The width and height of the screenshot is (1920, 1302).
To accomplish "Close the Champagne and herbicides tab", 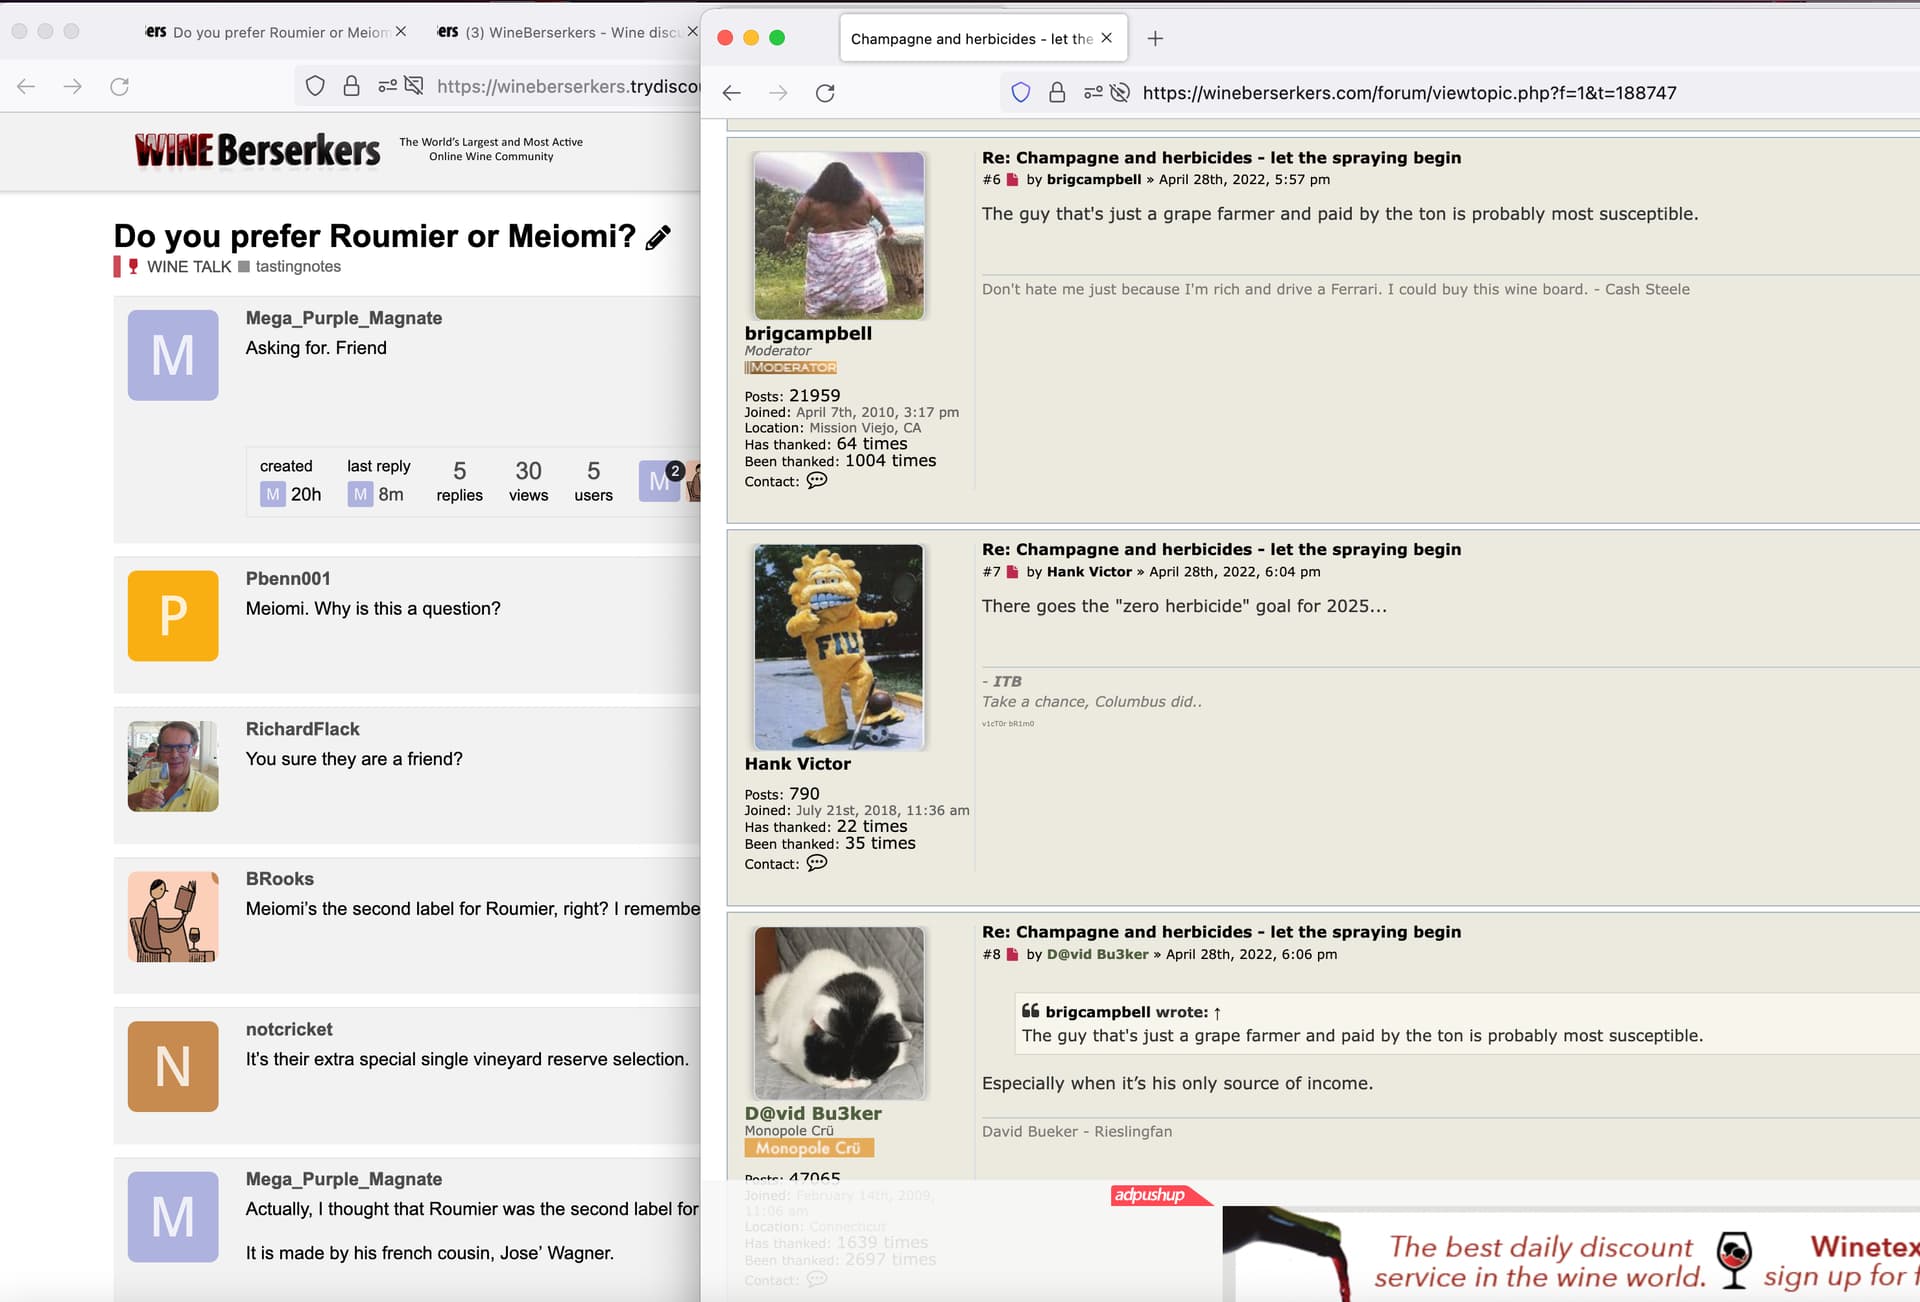I will [1106, 38].
